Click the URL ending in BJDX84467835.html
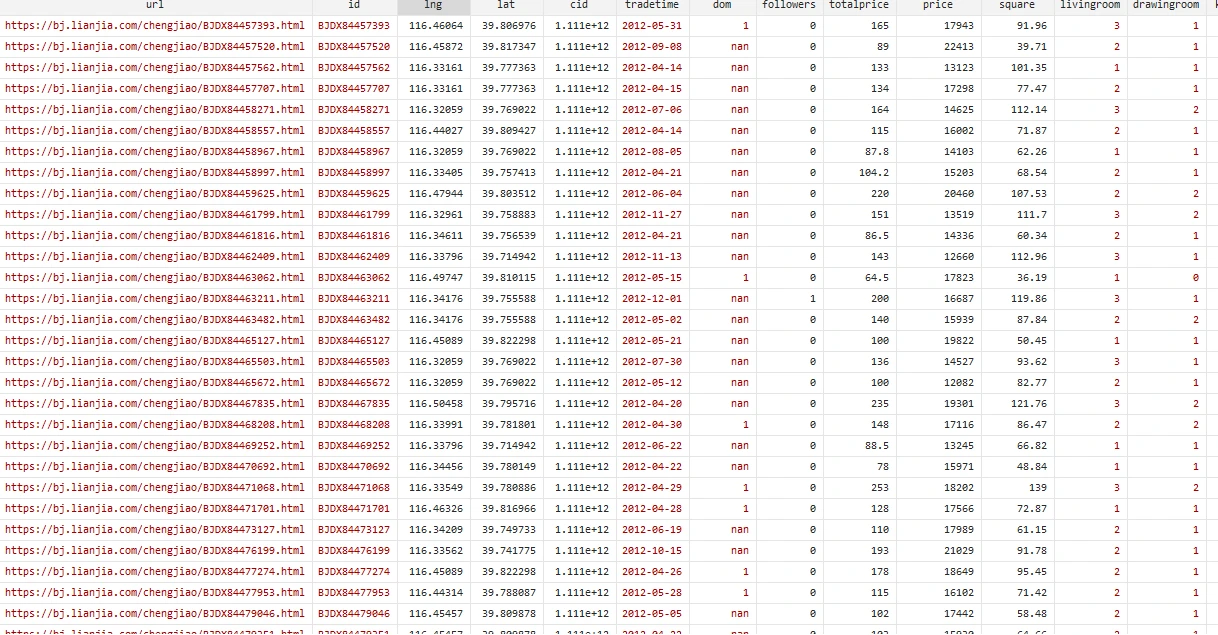This screenshot has height=635, width=1218. [x=154, y=404]
